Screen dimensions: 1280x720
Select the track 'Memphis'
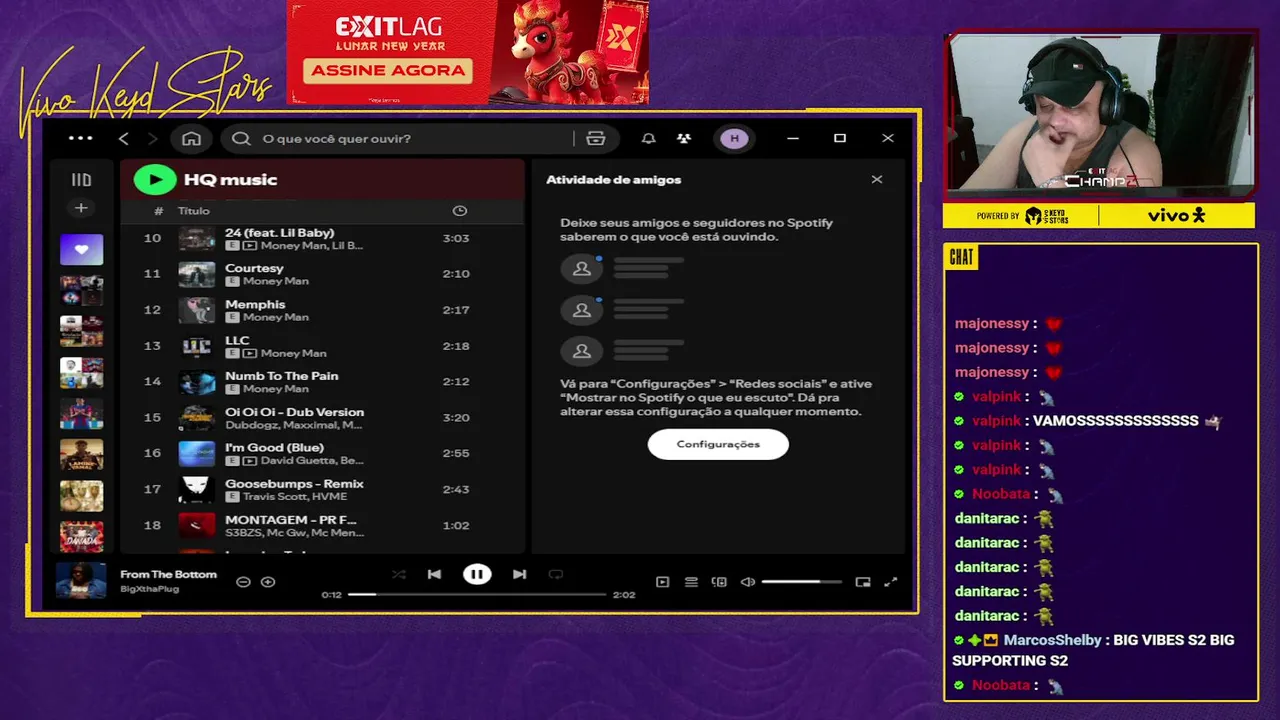(322, 310)
